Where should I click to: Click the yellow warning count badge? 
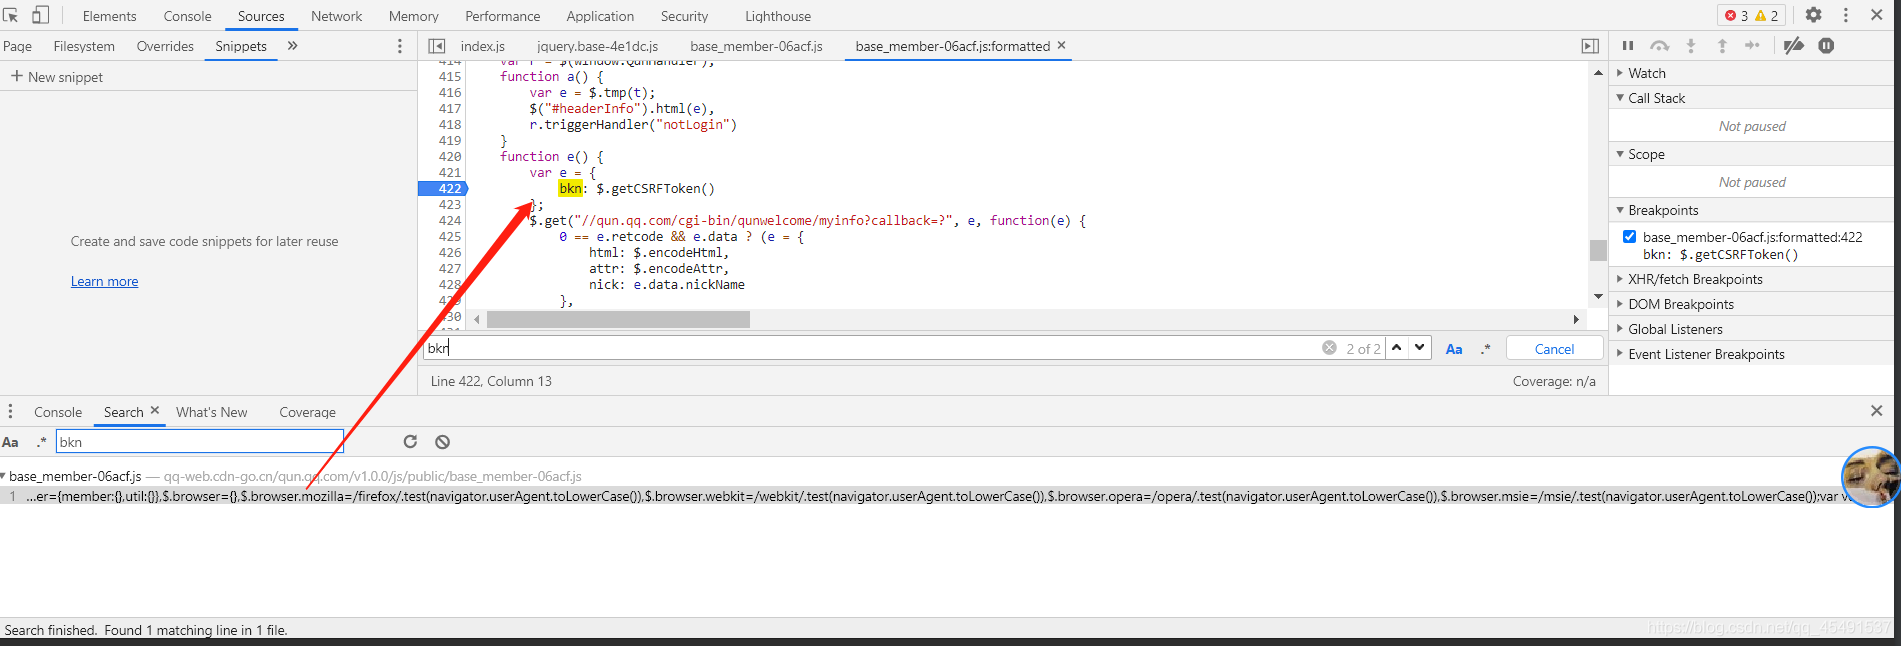[1767, 15]
